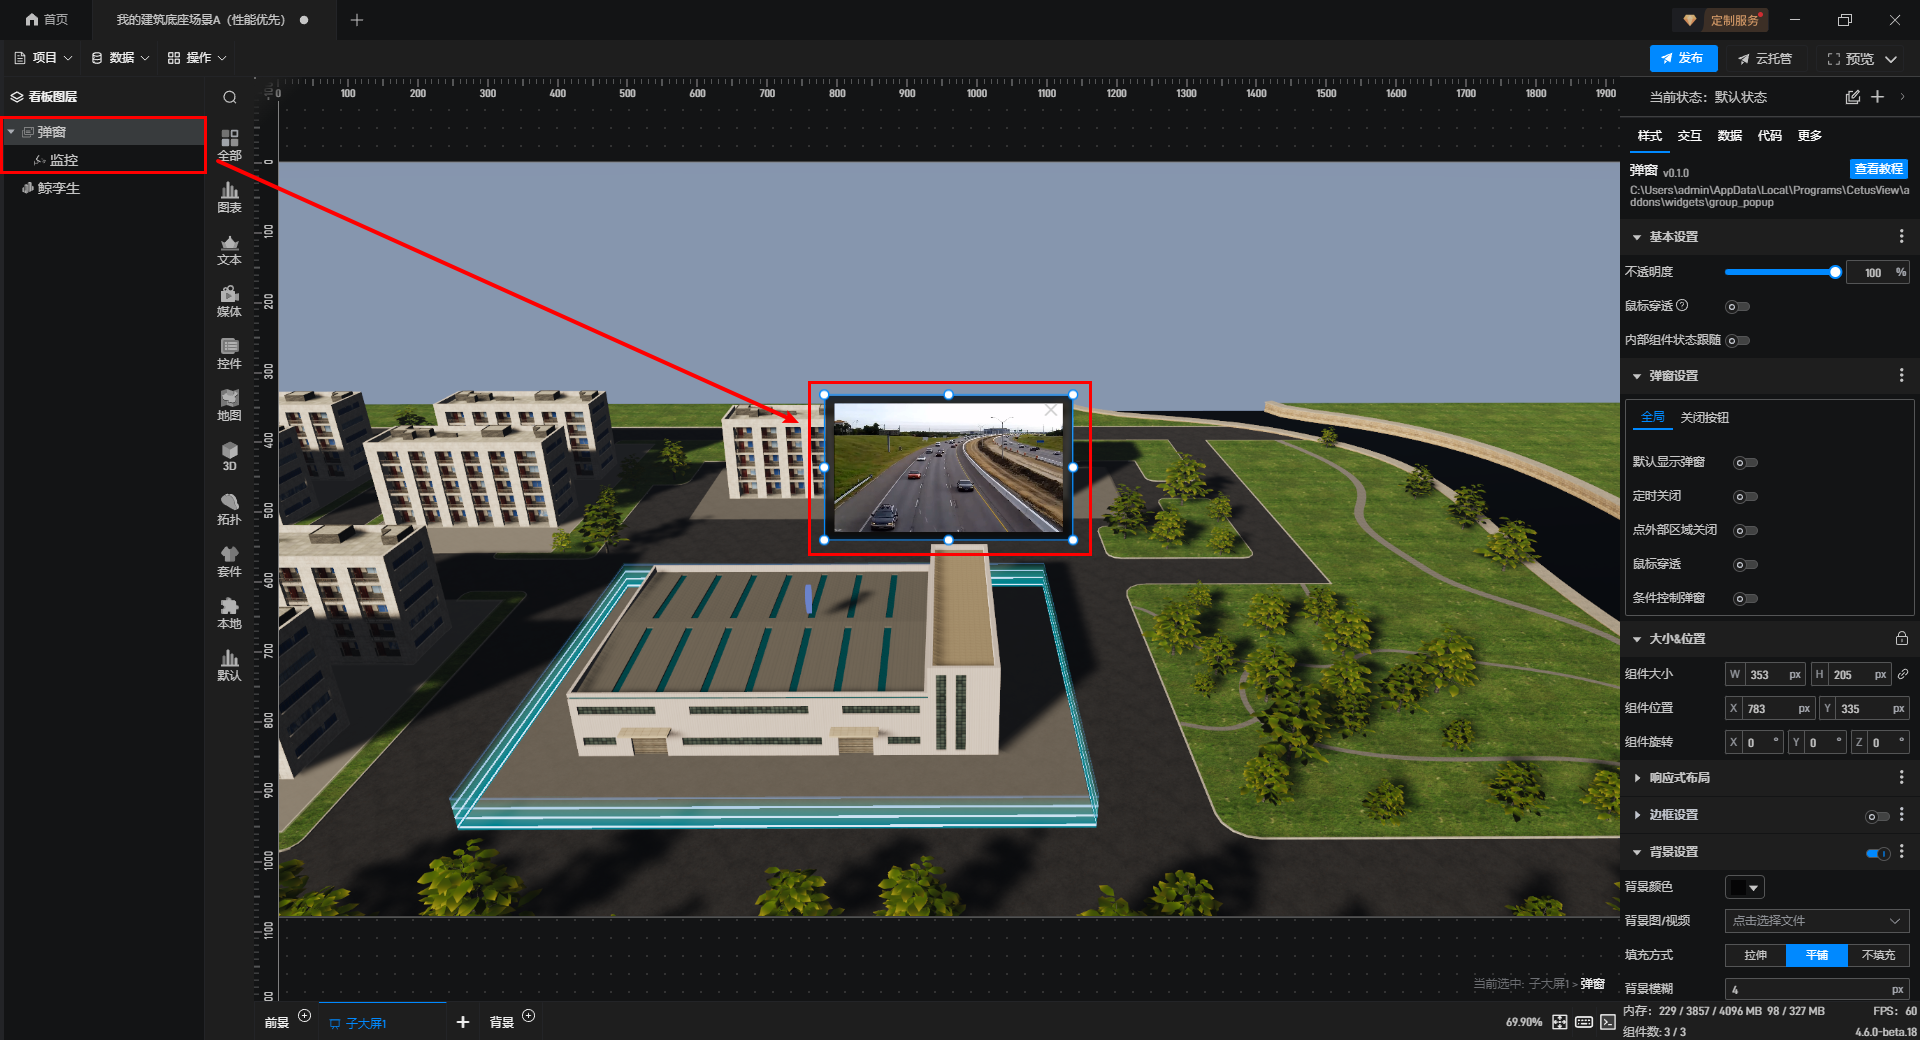Select the 媒体 media components icon
The image size is (1920, 1040).
[x=229, y=301]
